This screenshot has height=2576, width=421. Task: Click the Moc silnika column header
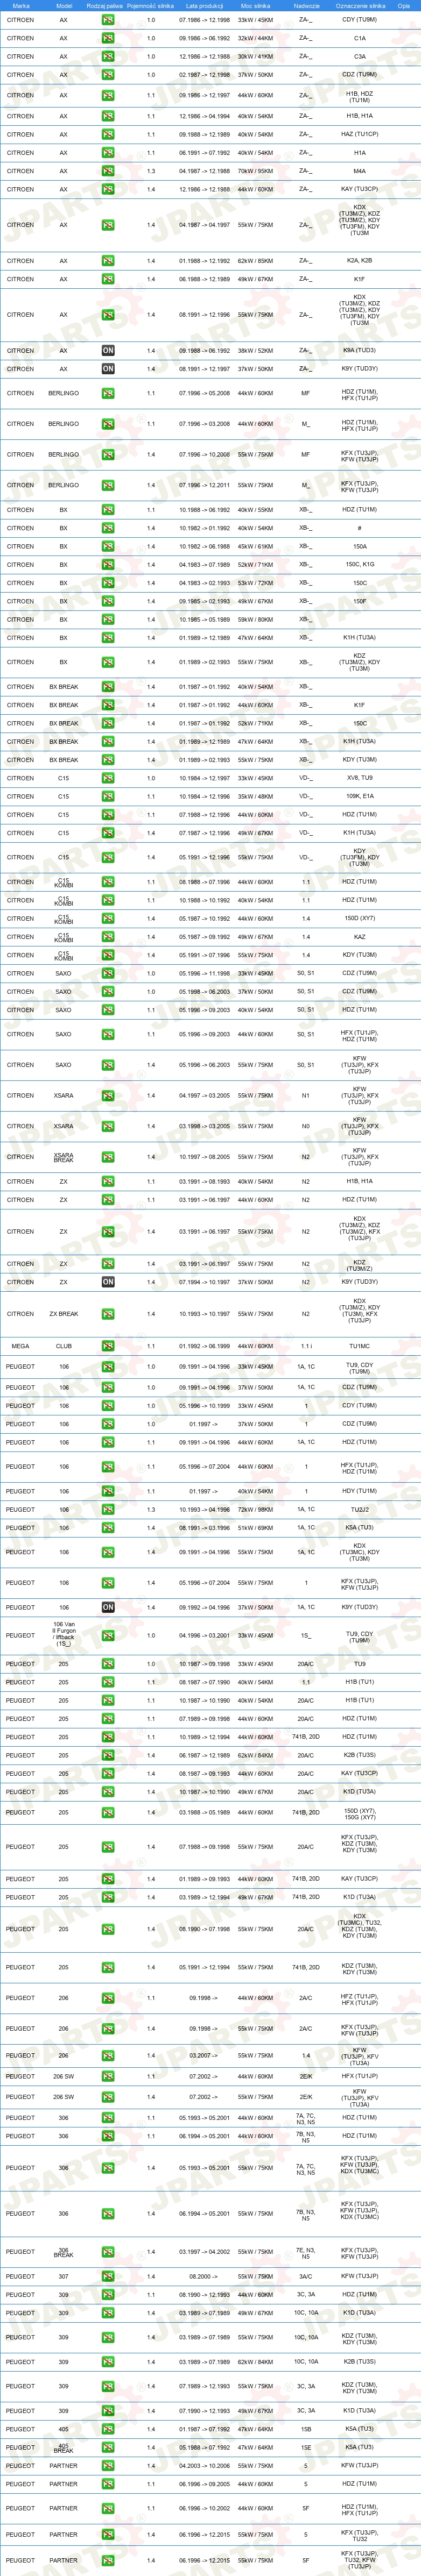[x=255, y=6]
